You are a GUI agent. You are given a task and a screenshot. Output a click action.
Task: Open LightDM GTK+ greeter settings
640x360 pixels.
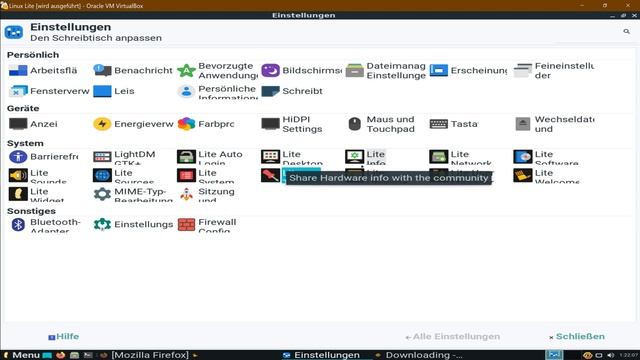coord(124,157)
